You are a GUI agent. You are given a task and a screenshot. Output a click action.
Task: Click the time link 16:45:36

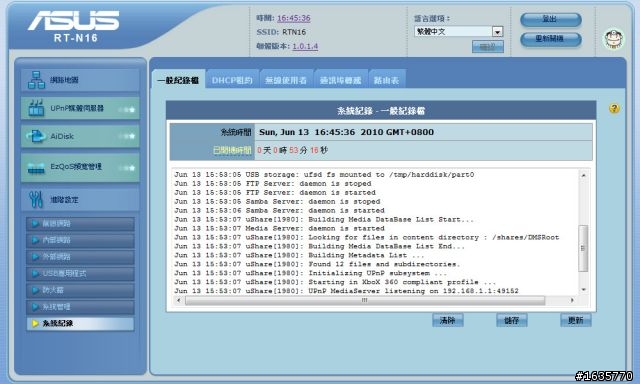[x=294, y=18]
